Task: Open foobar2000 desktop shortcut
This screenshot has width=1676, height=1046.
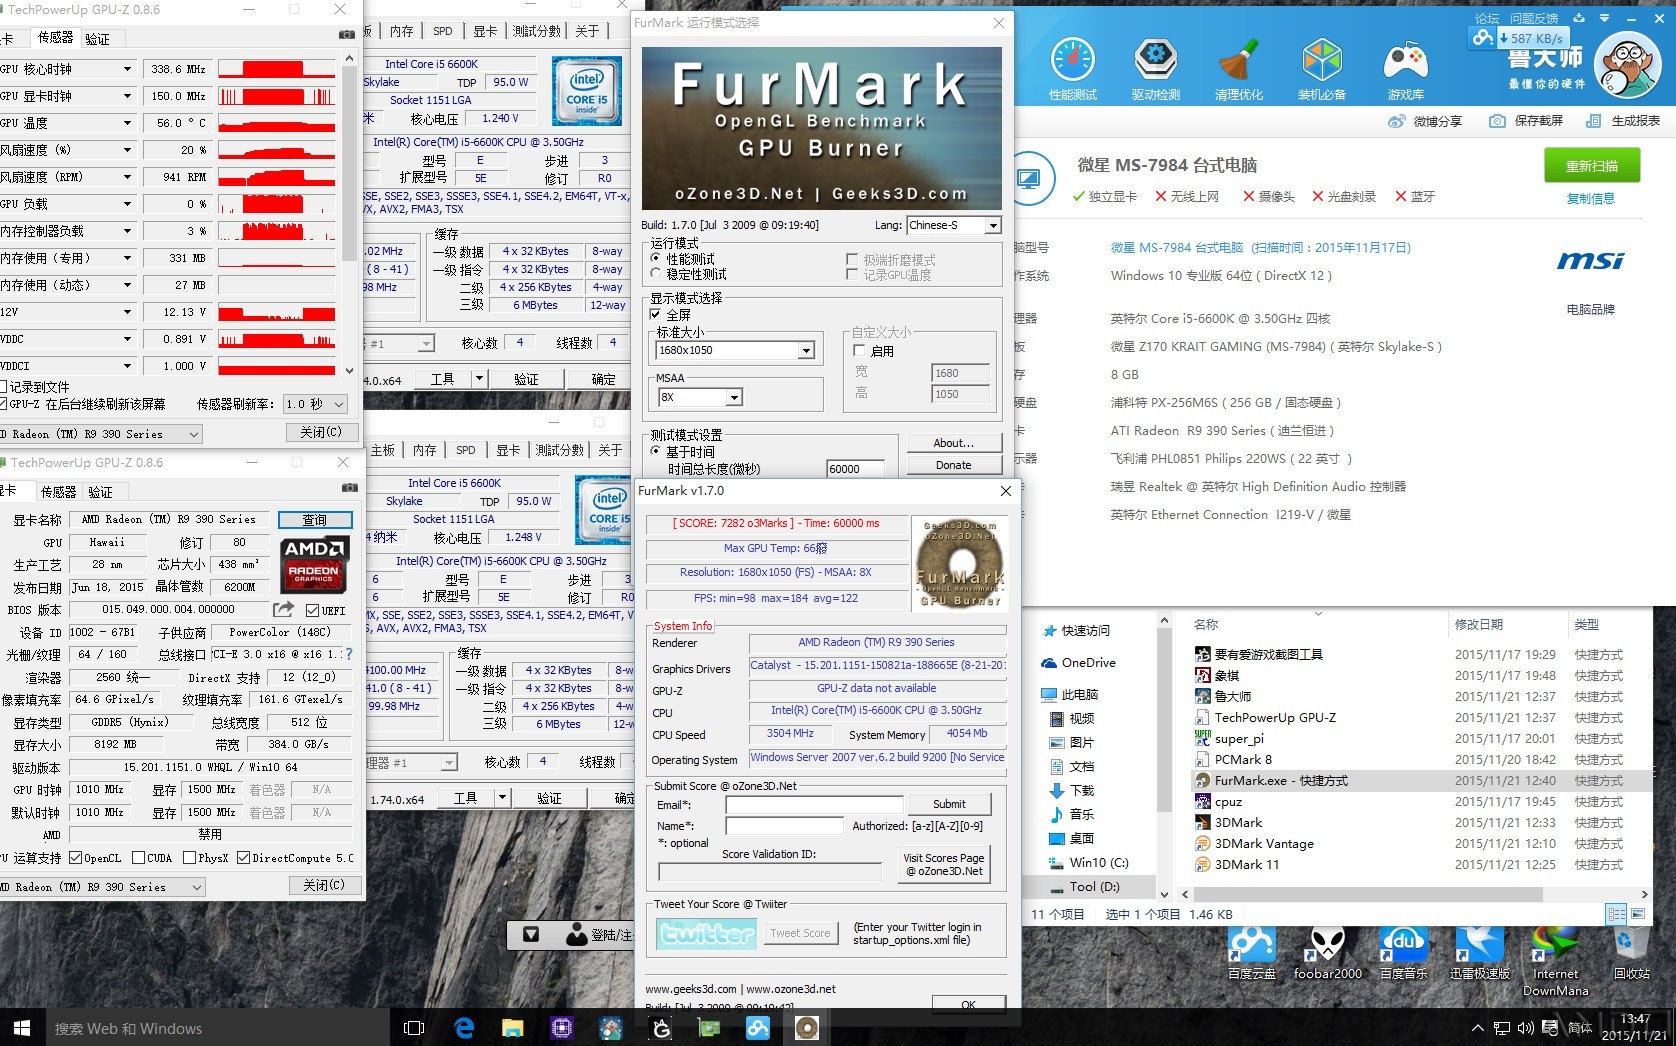Action: point(1328,954)
